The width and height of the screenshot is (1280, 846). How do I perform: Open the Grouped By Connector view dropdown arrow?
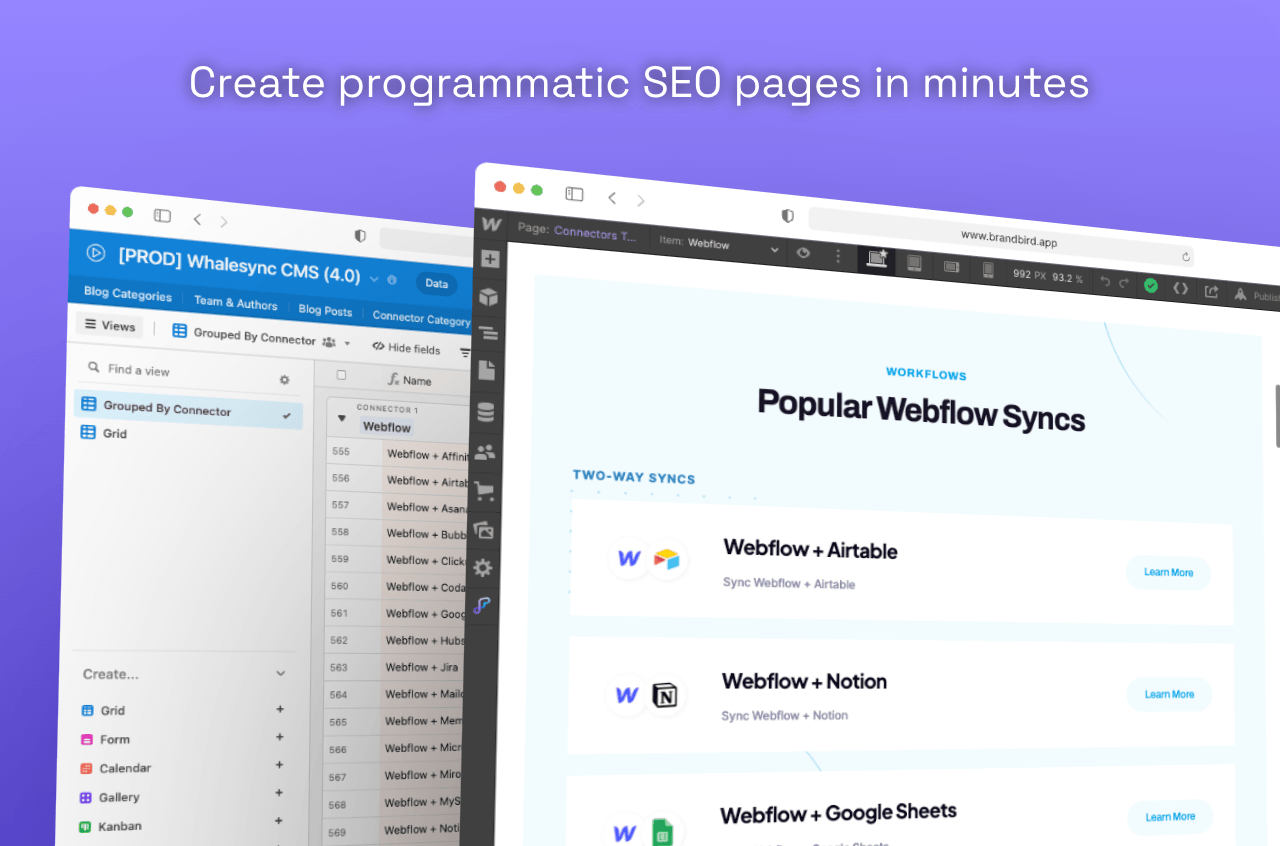coord(348,343)
